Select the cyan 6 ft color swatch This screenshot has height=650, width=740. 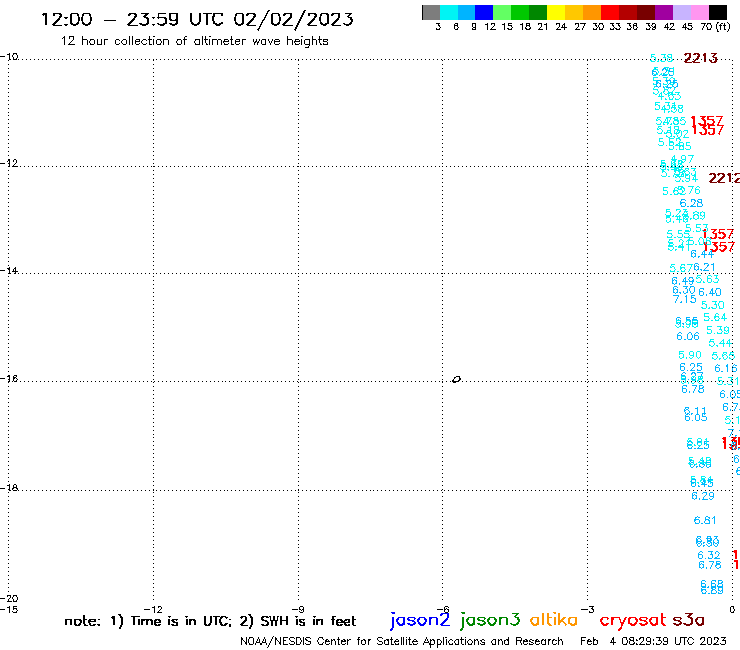(449, 13)
